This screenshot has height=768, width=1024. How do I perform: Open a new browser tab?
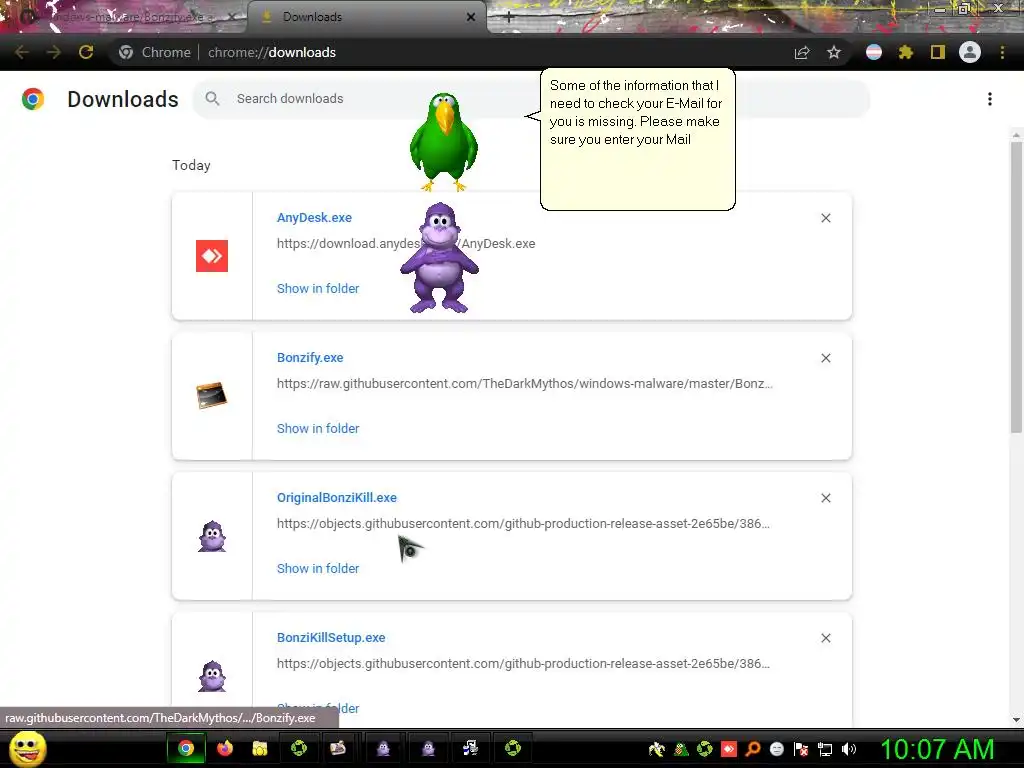pyautogui.click(x=509, y=17)
